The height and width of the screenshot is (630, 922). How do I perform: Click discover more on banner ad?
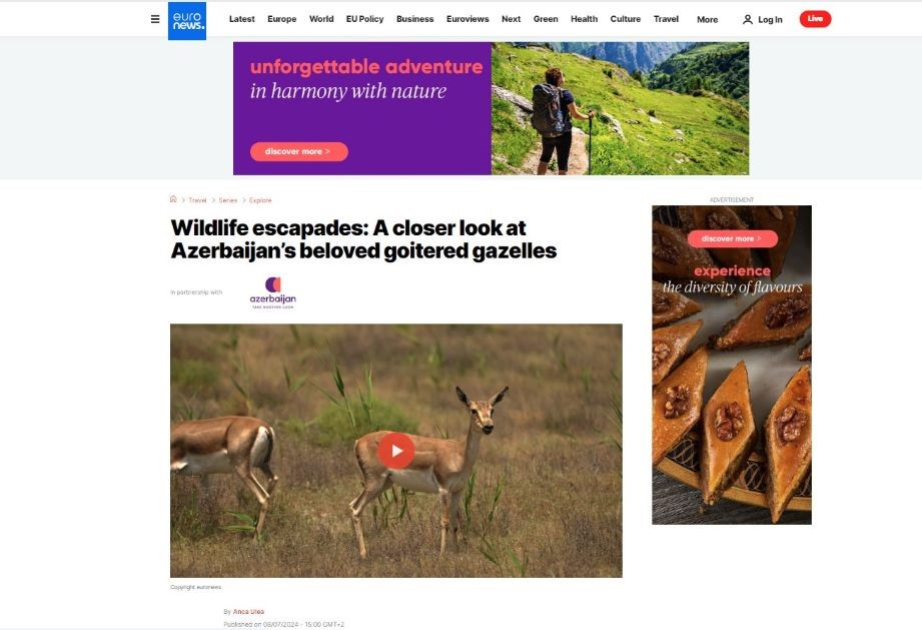[x=299, y=152]
